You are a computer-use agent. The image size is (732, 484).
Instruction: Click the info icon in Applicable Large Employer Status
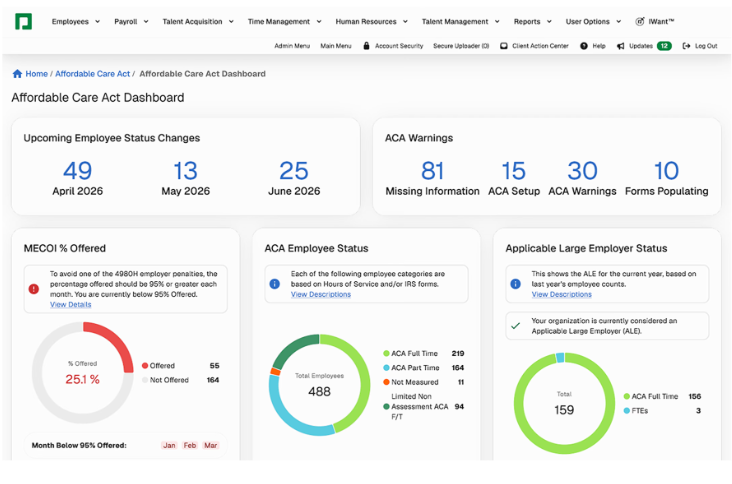[515, 284]
